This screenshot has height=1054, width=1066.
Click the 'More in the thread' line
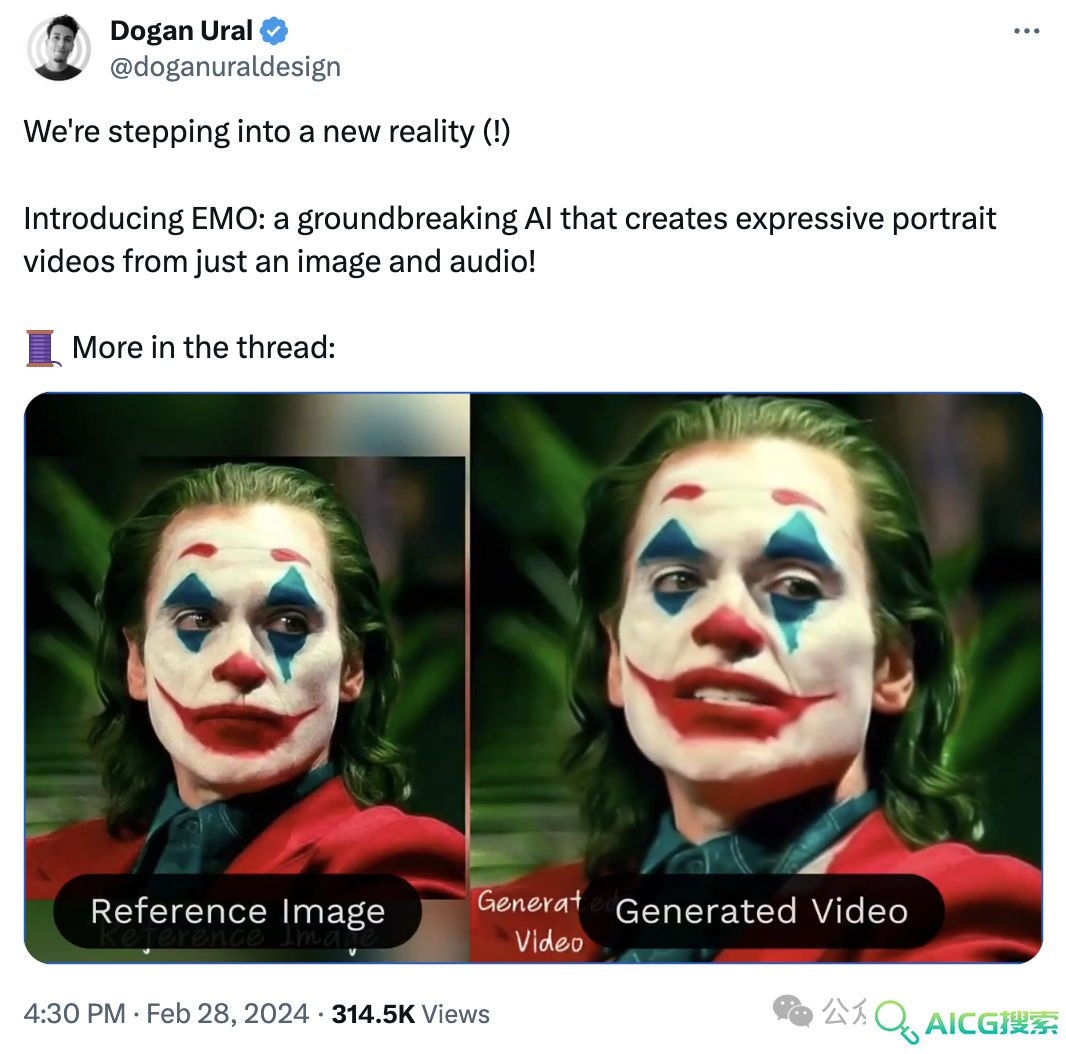click(180, 348)
